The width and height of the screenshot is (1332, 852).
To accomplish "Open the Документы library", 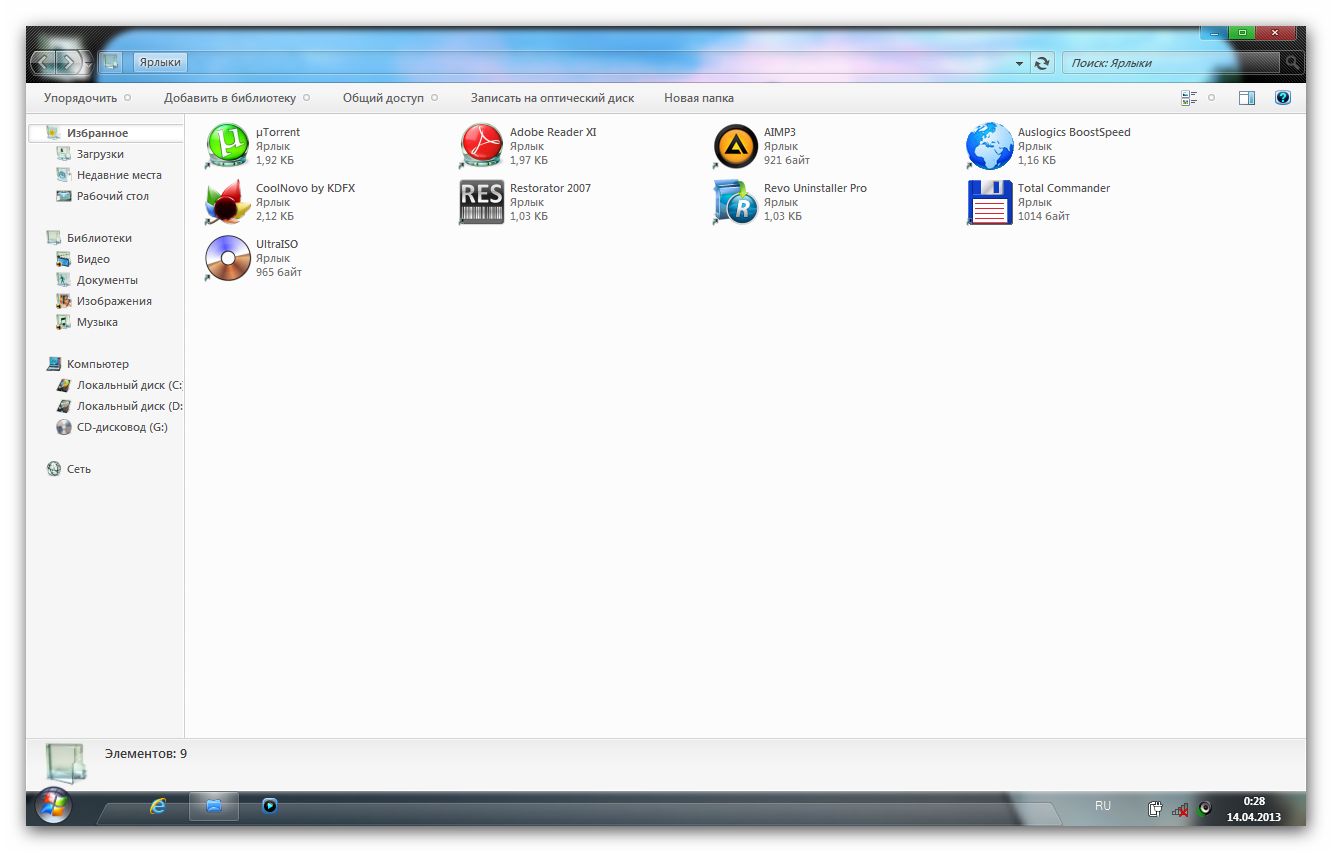I will point(107,280).
